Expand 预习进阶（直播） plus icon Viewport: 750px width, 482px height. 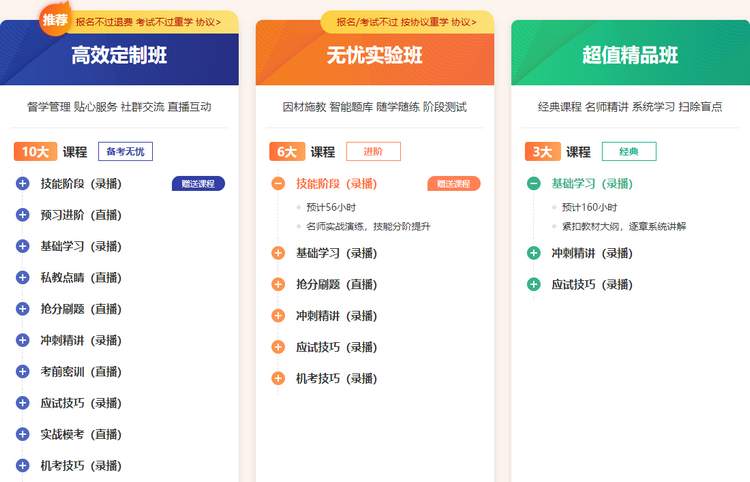coord(22,215)
